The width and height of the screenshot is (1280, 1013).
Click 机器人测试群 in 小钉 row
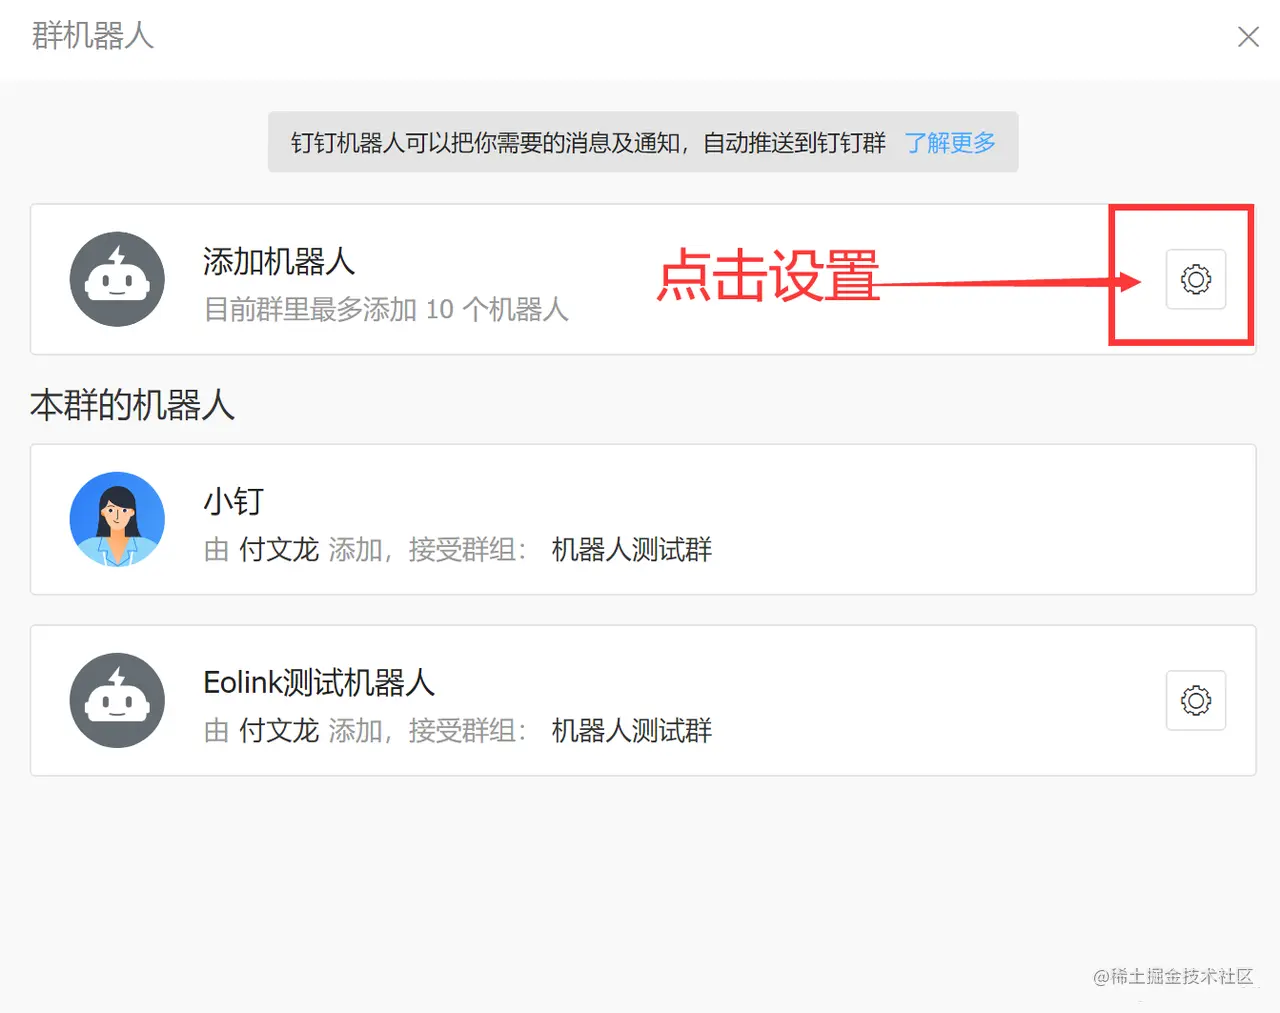click(x=632, y=549)
